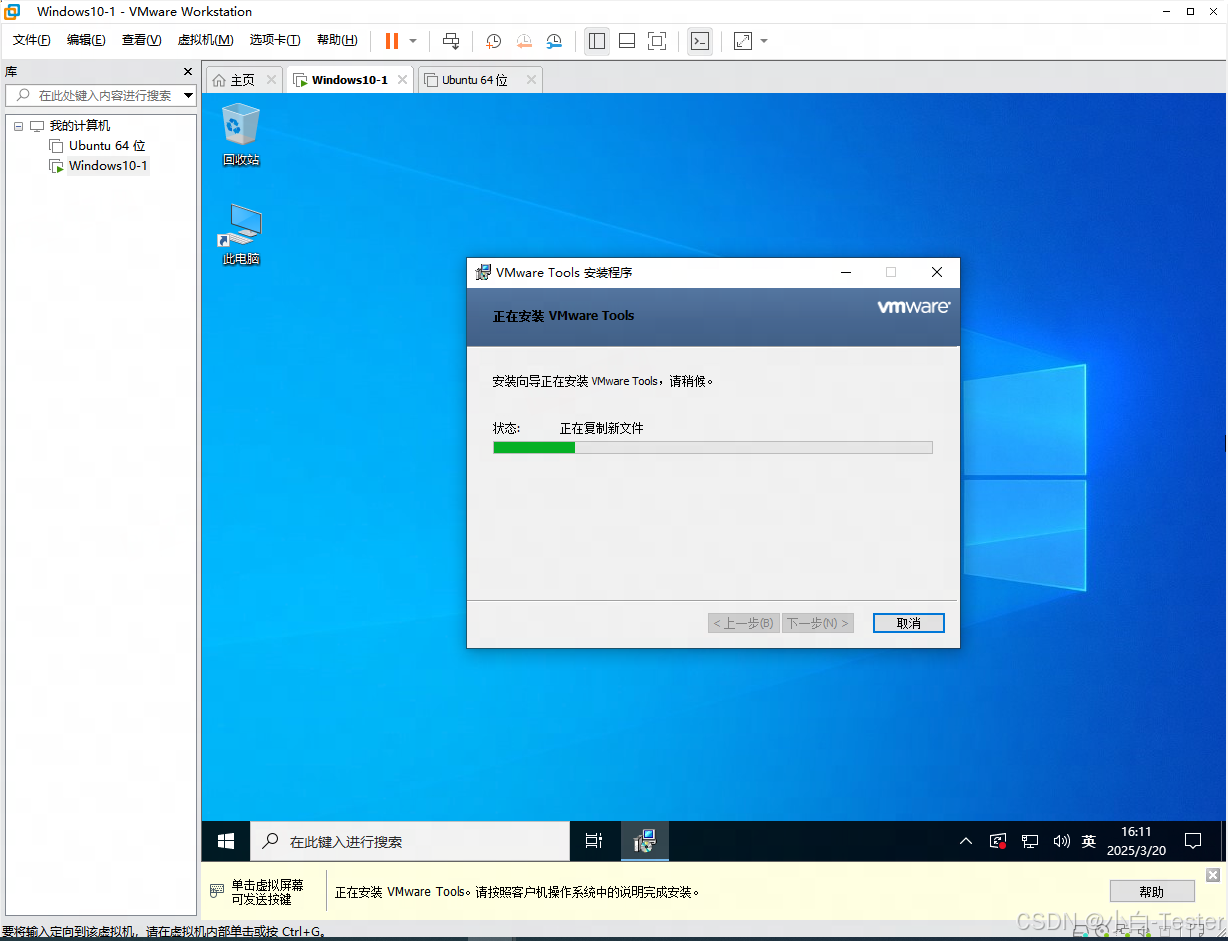1228x941 pixels.
Task: Toggle the thumbnail bar view icon
Action: tap(627, 41)
